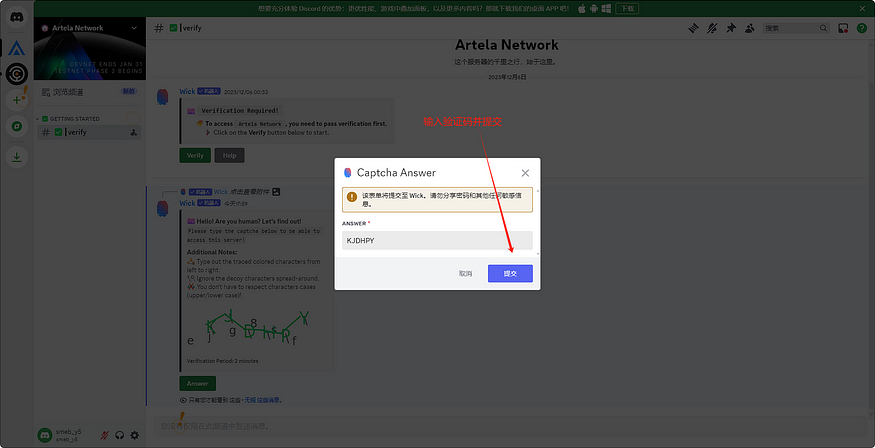Screen dimensions: 875x448
Task: Show the Member List icon
Action: pyautogui.click(x=749, y=28)
